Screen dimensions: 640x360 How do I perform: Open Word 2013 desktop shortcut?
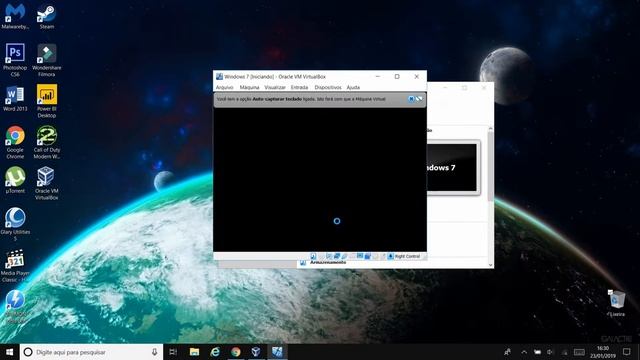point(15,98)
